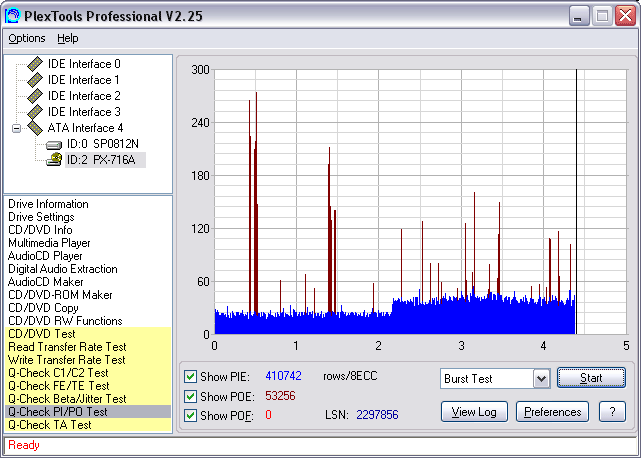Open CD/DVD Copy function
The image size is (641, 458).
coord(43,308)
